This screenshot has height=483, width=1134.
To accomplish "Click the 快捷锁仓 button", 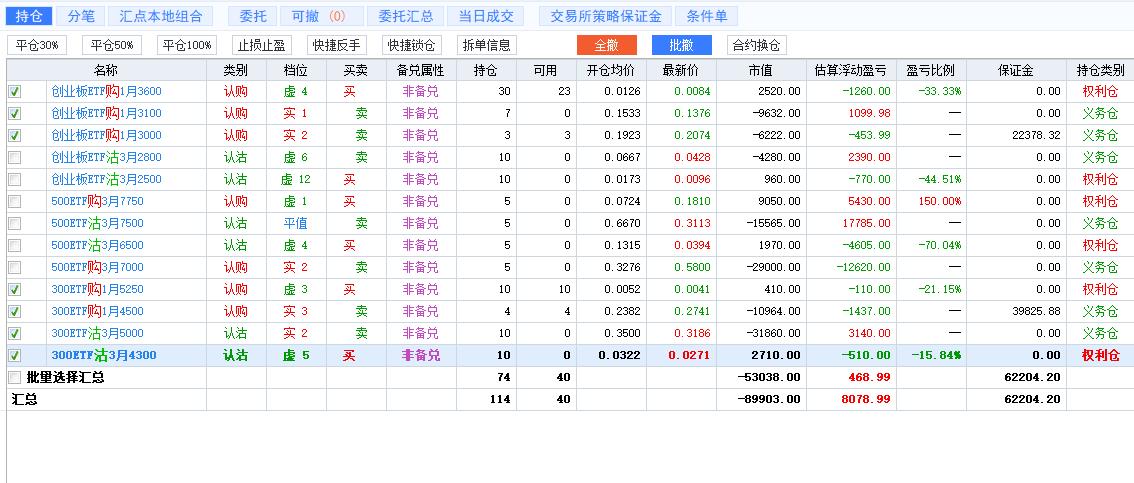I will [x=412, y=45].
